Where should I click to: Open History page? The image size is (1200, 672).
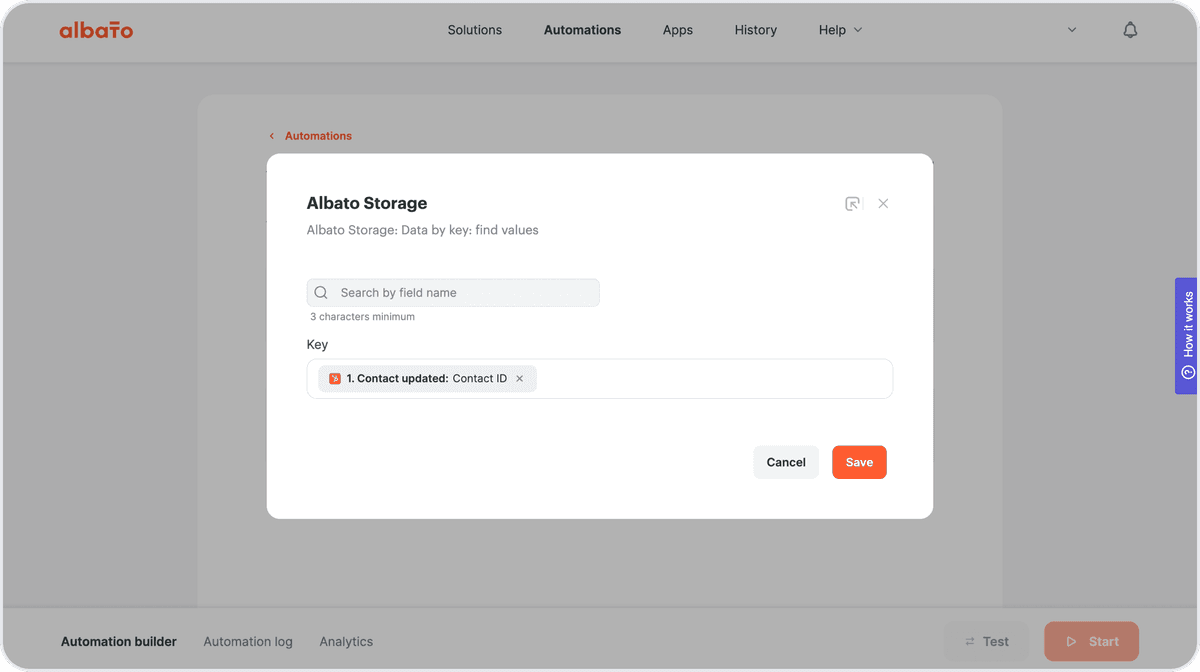[756, 30]
